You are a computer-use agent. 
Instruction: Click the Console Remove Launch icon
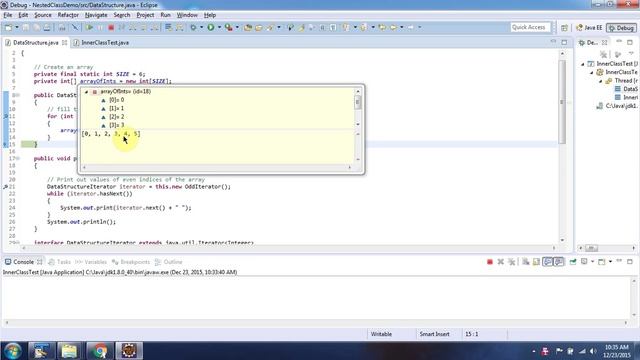(500, 262)
